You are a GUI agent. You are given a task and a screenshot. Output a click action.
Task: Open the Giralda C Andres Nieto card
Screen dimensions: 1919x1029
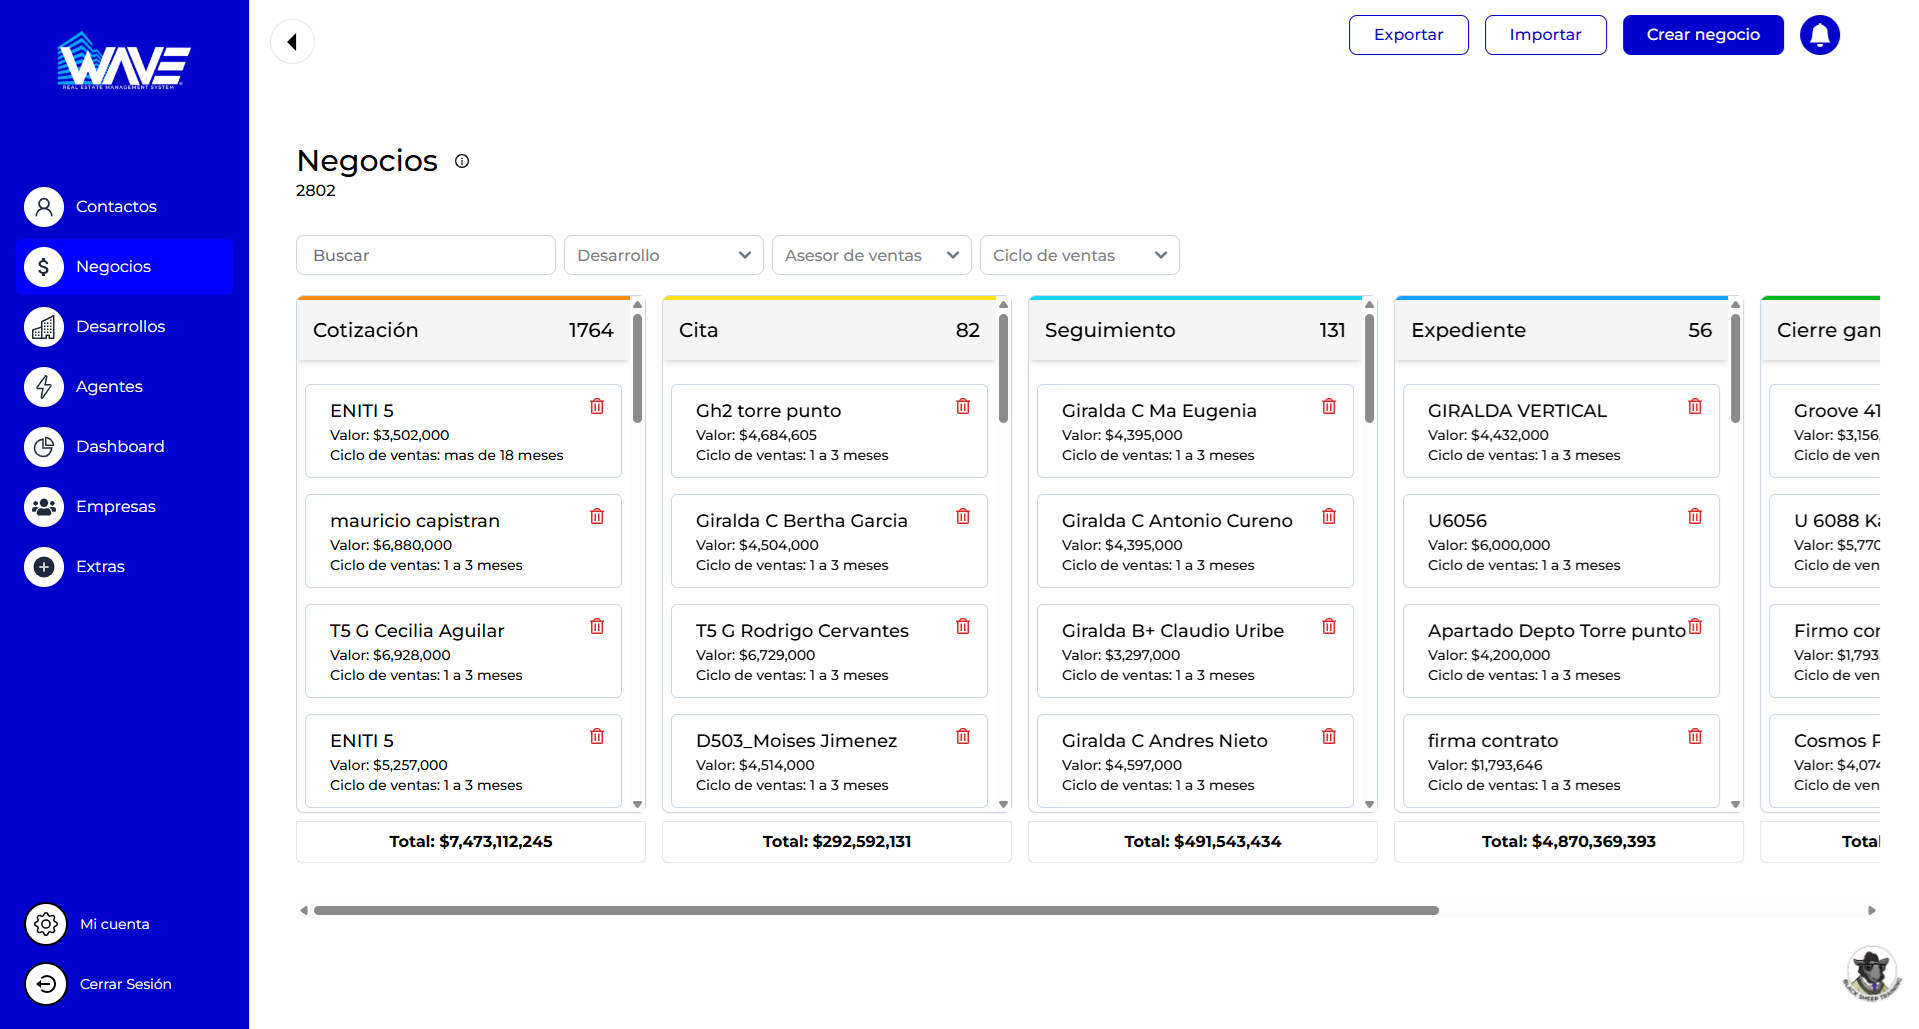click(1195, 761)
